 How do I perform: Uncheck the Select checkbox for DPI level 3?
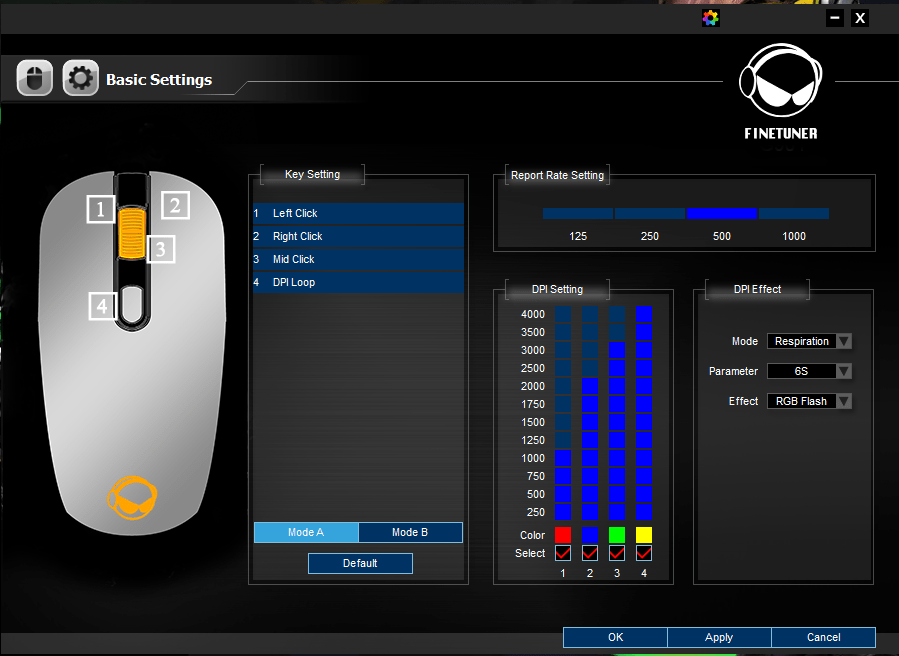[x=617, y=553]
